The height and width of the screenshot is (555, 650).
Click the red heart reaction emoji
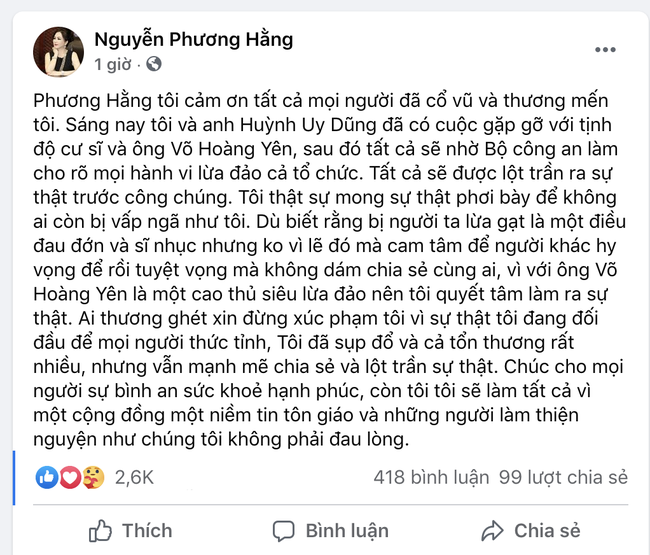point(69,478)
